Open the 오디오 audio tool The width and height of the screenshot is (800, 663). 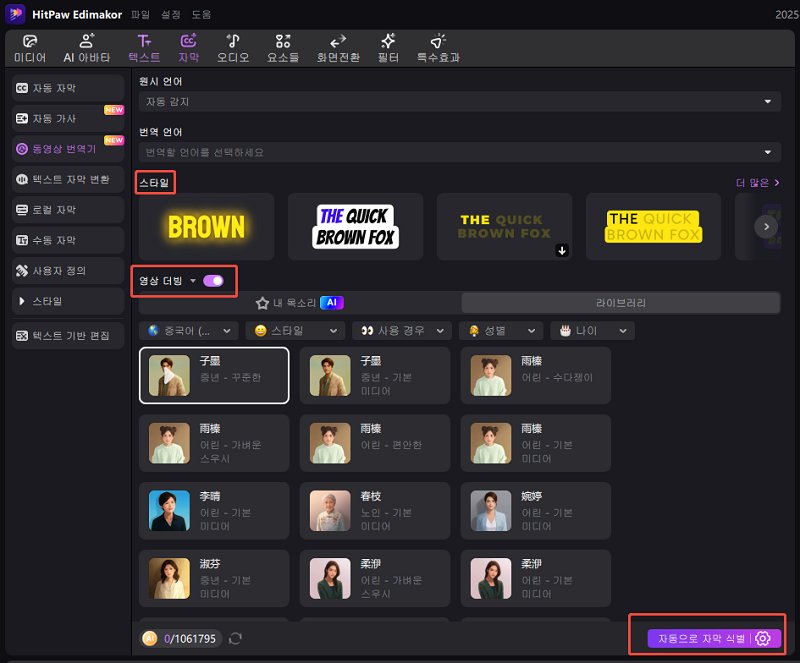pyautogui.click(x=232, y=48)
